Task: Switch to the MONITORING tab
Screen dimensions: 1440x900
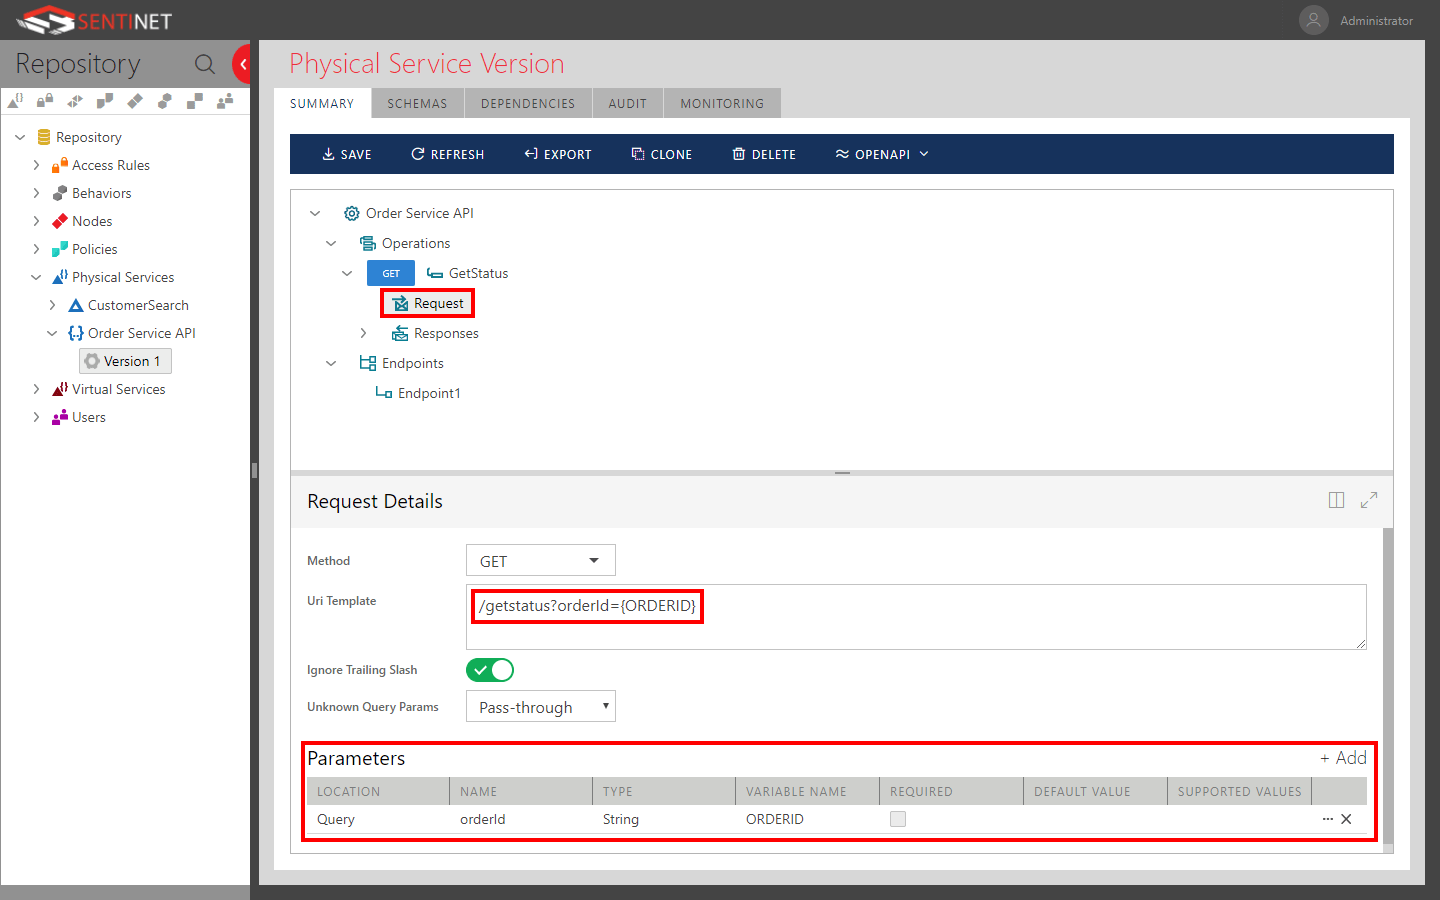Action: (x=722, y=103)
